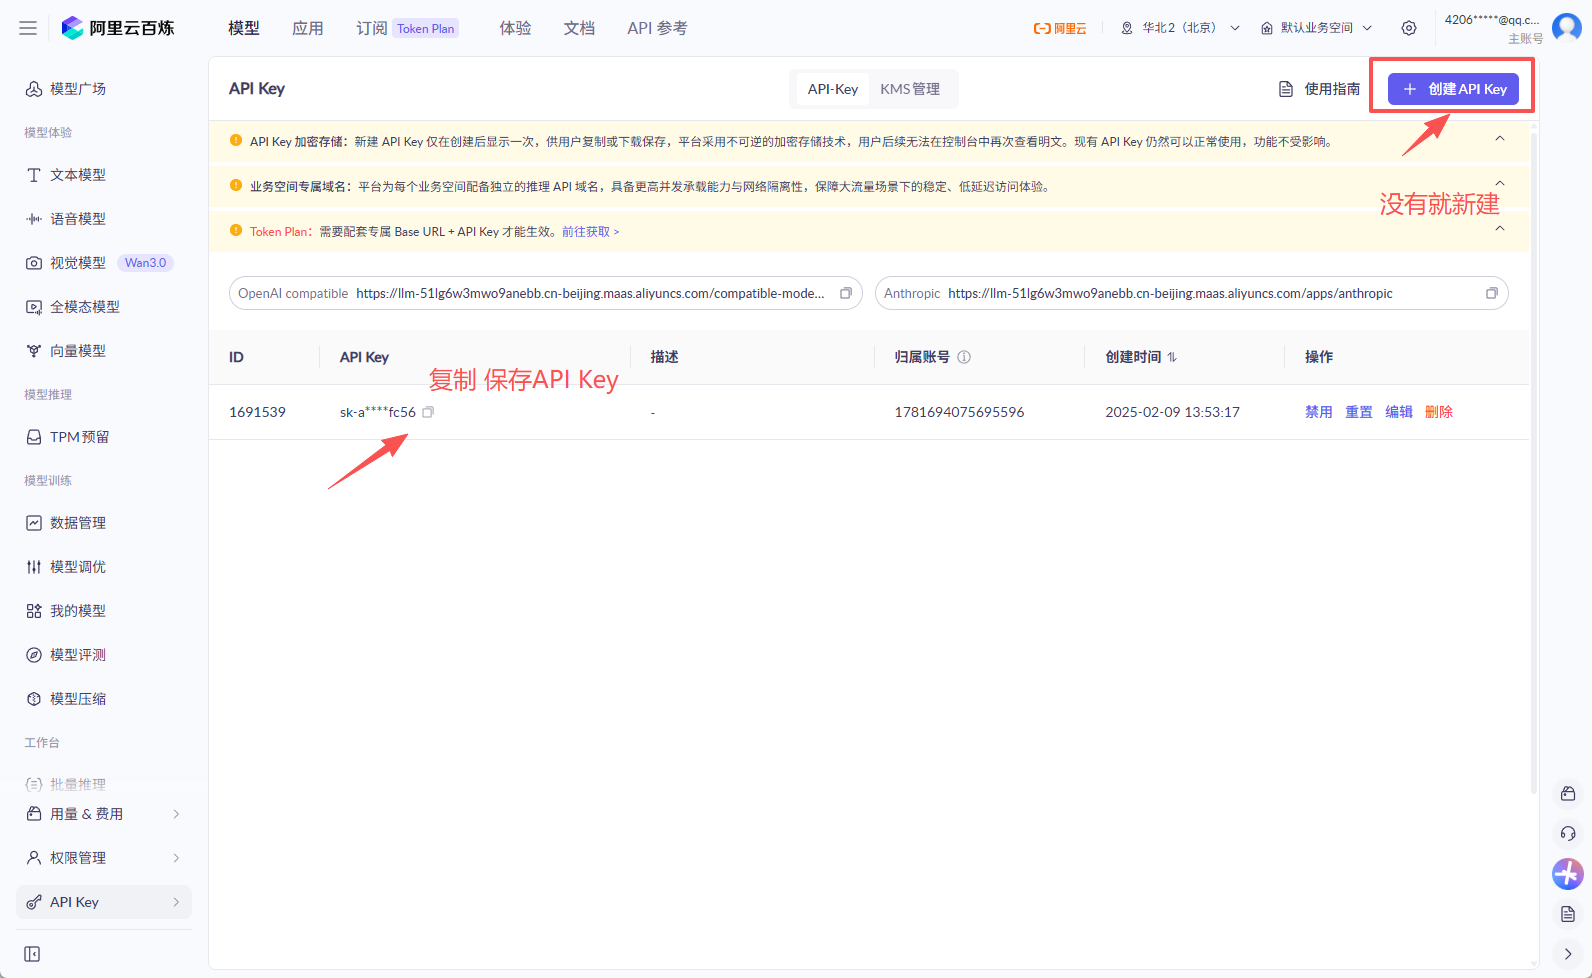Open the 订阅 Token Plan menu
Screen dimensions: 1592x978
[407, 28]
